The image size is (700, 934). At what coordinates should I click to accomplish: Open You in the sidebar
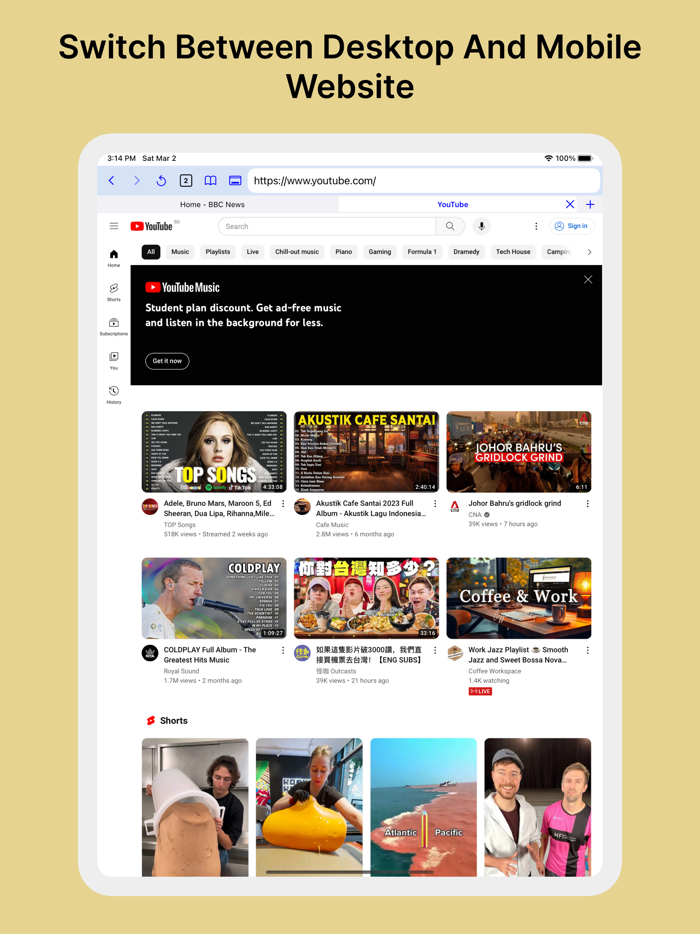114,360
